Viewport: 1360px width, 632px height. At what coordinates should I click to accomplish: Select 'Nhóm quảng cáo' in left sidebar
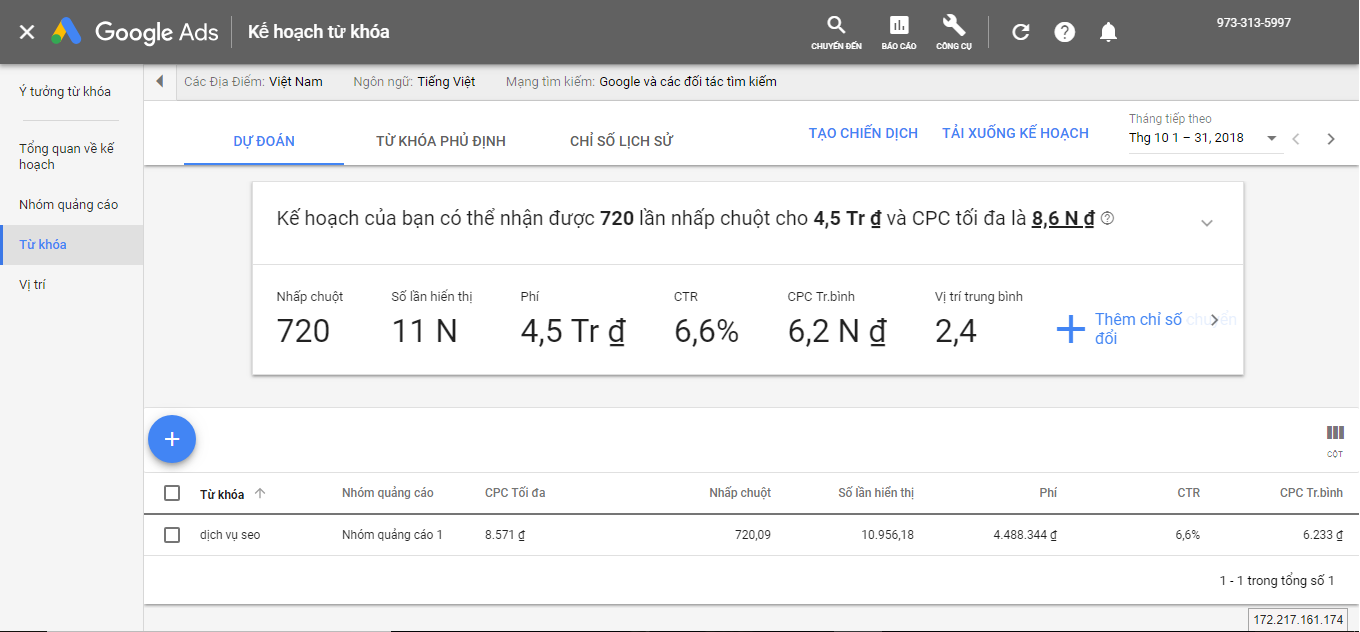(x=68, y=205)
